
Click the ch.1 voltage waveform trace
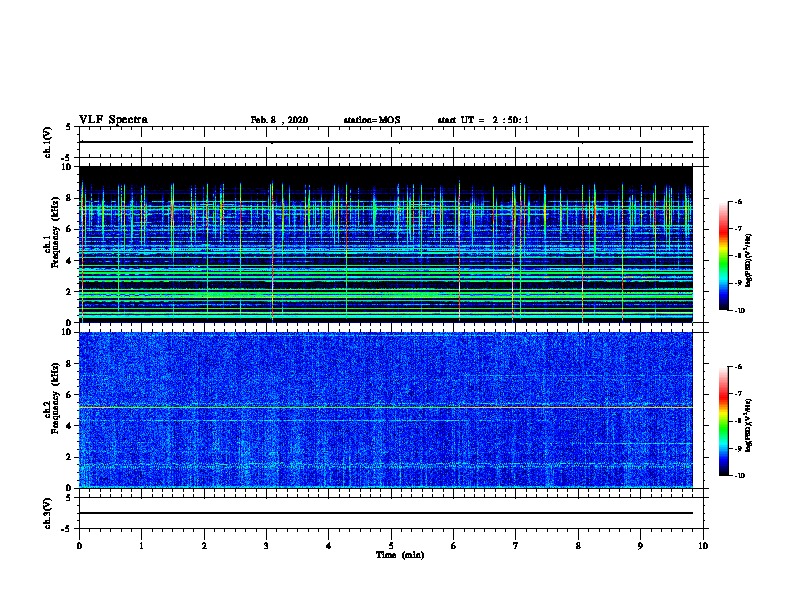click(x=386, y=142)
